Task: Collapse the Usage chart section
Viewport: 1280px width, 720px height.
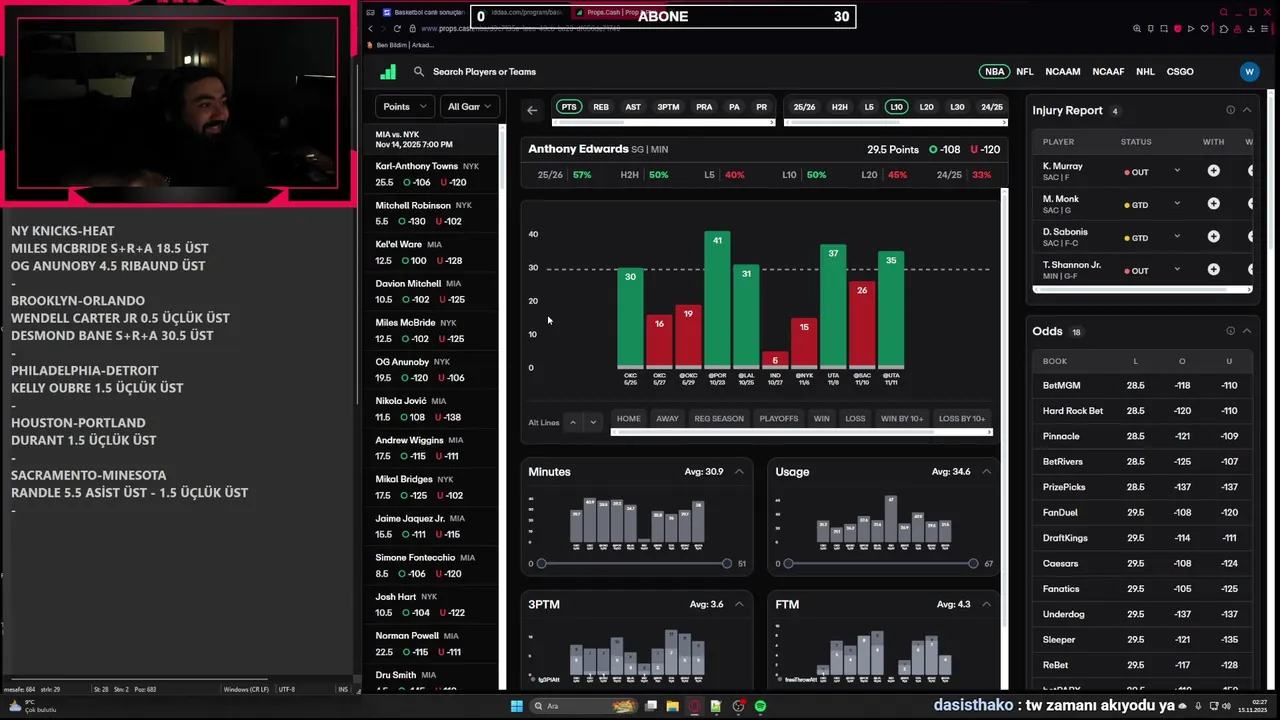Action: click(x=986, y=471)
